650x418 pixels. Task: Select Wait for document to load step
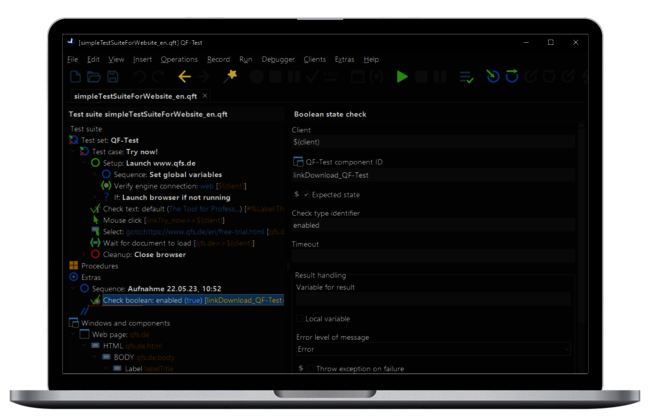(x=145, y=242)
